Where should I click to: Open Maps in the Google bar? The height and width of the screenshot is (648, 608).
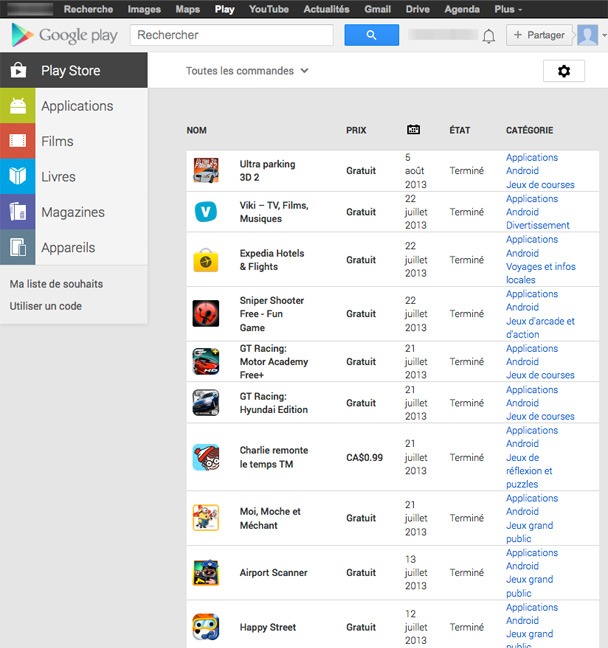coord(188,9)
